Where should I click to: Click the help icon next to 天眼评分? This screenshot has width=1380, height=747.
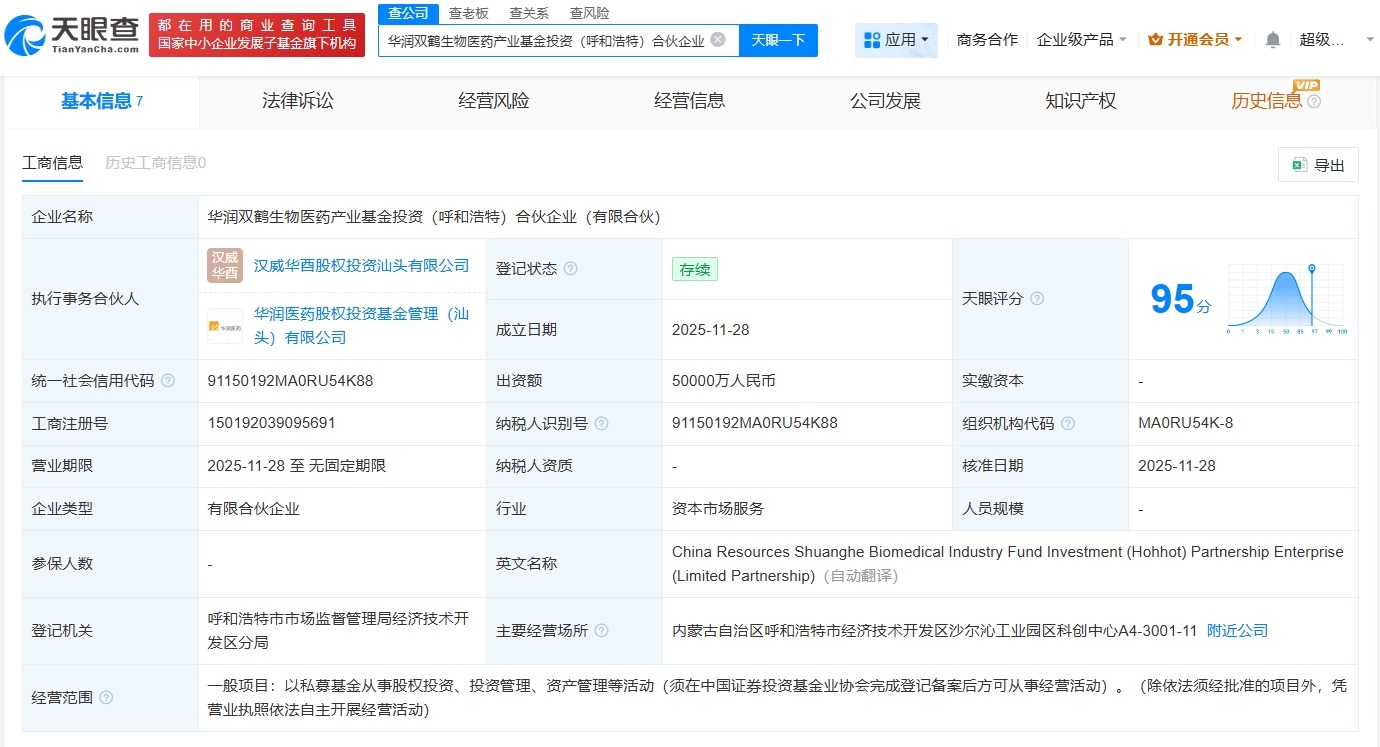pyautogui.click(x=1036, y=298)
